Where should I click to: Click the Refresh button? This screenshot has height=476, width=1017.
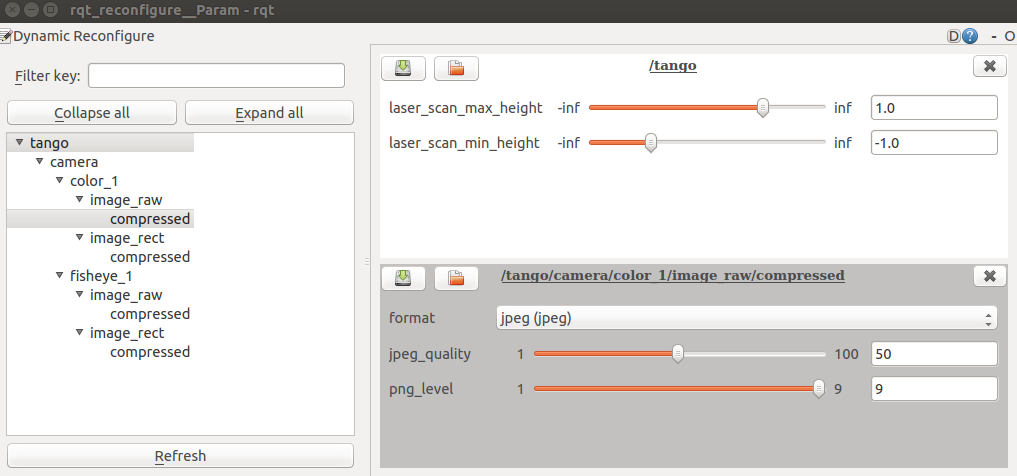point(180,456)
